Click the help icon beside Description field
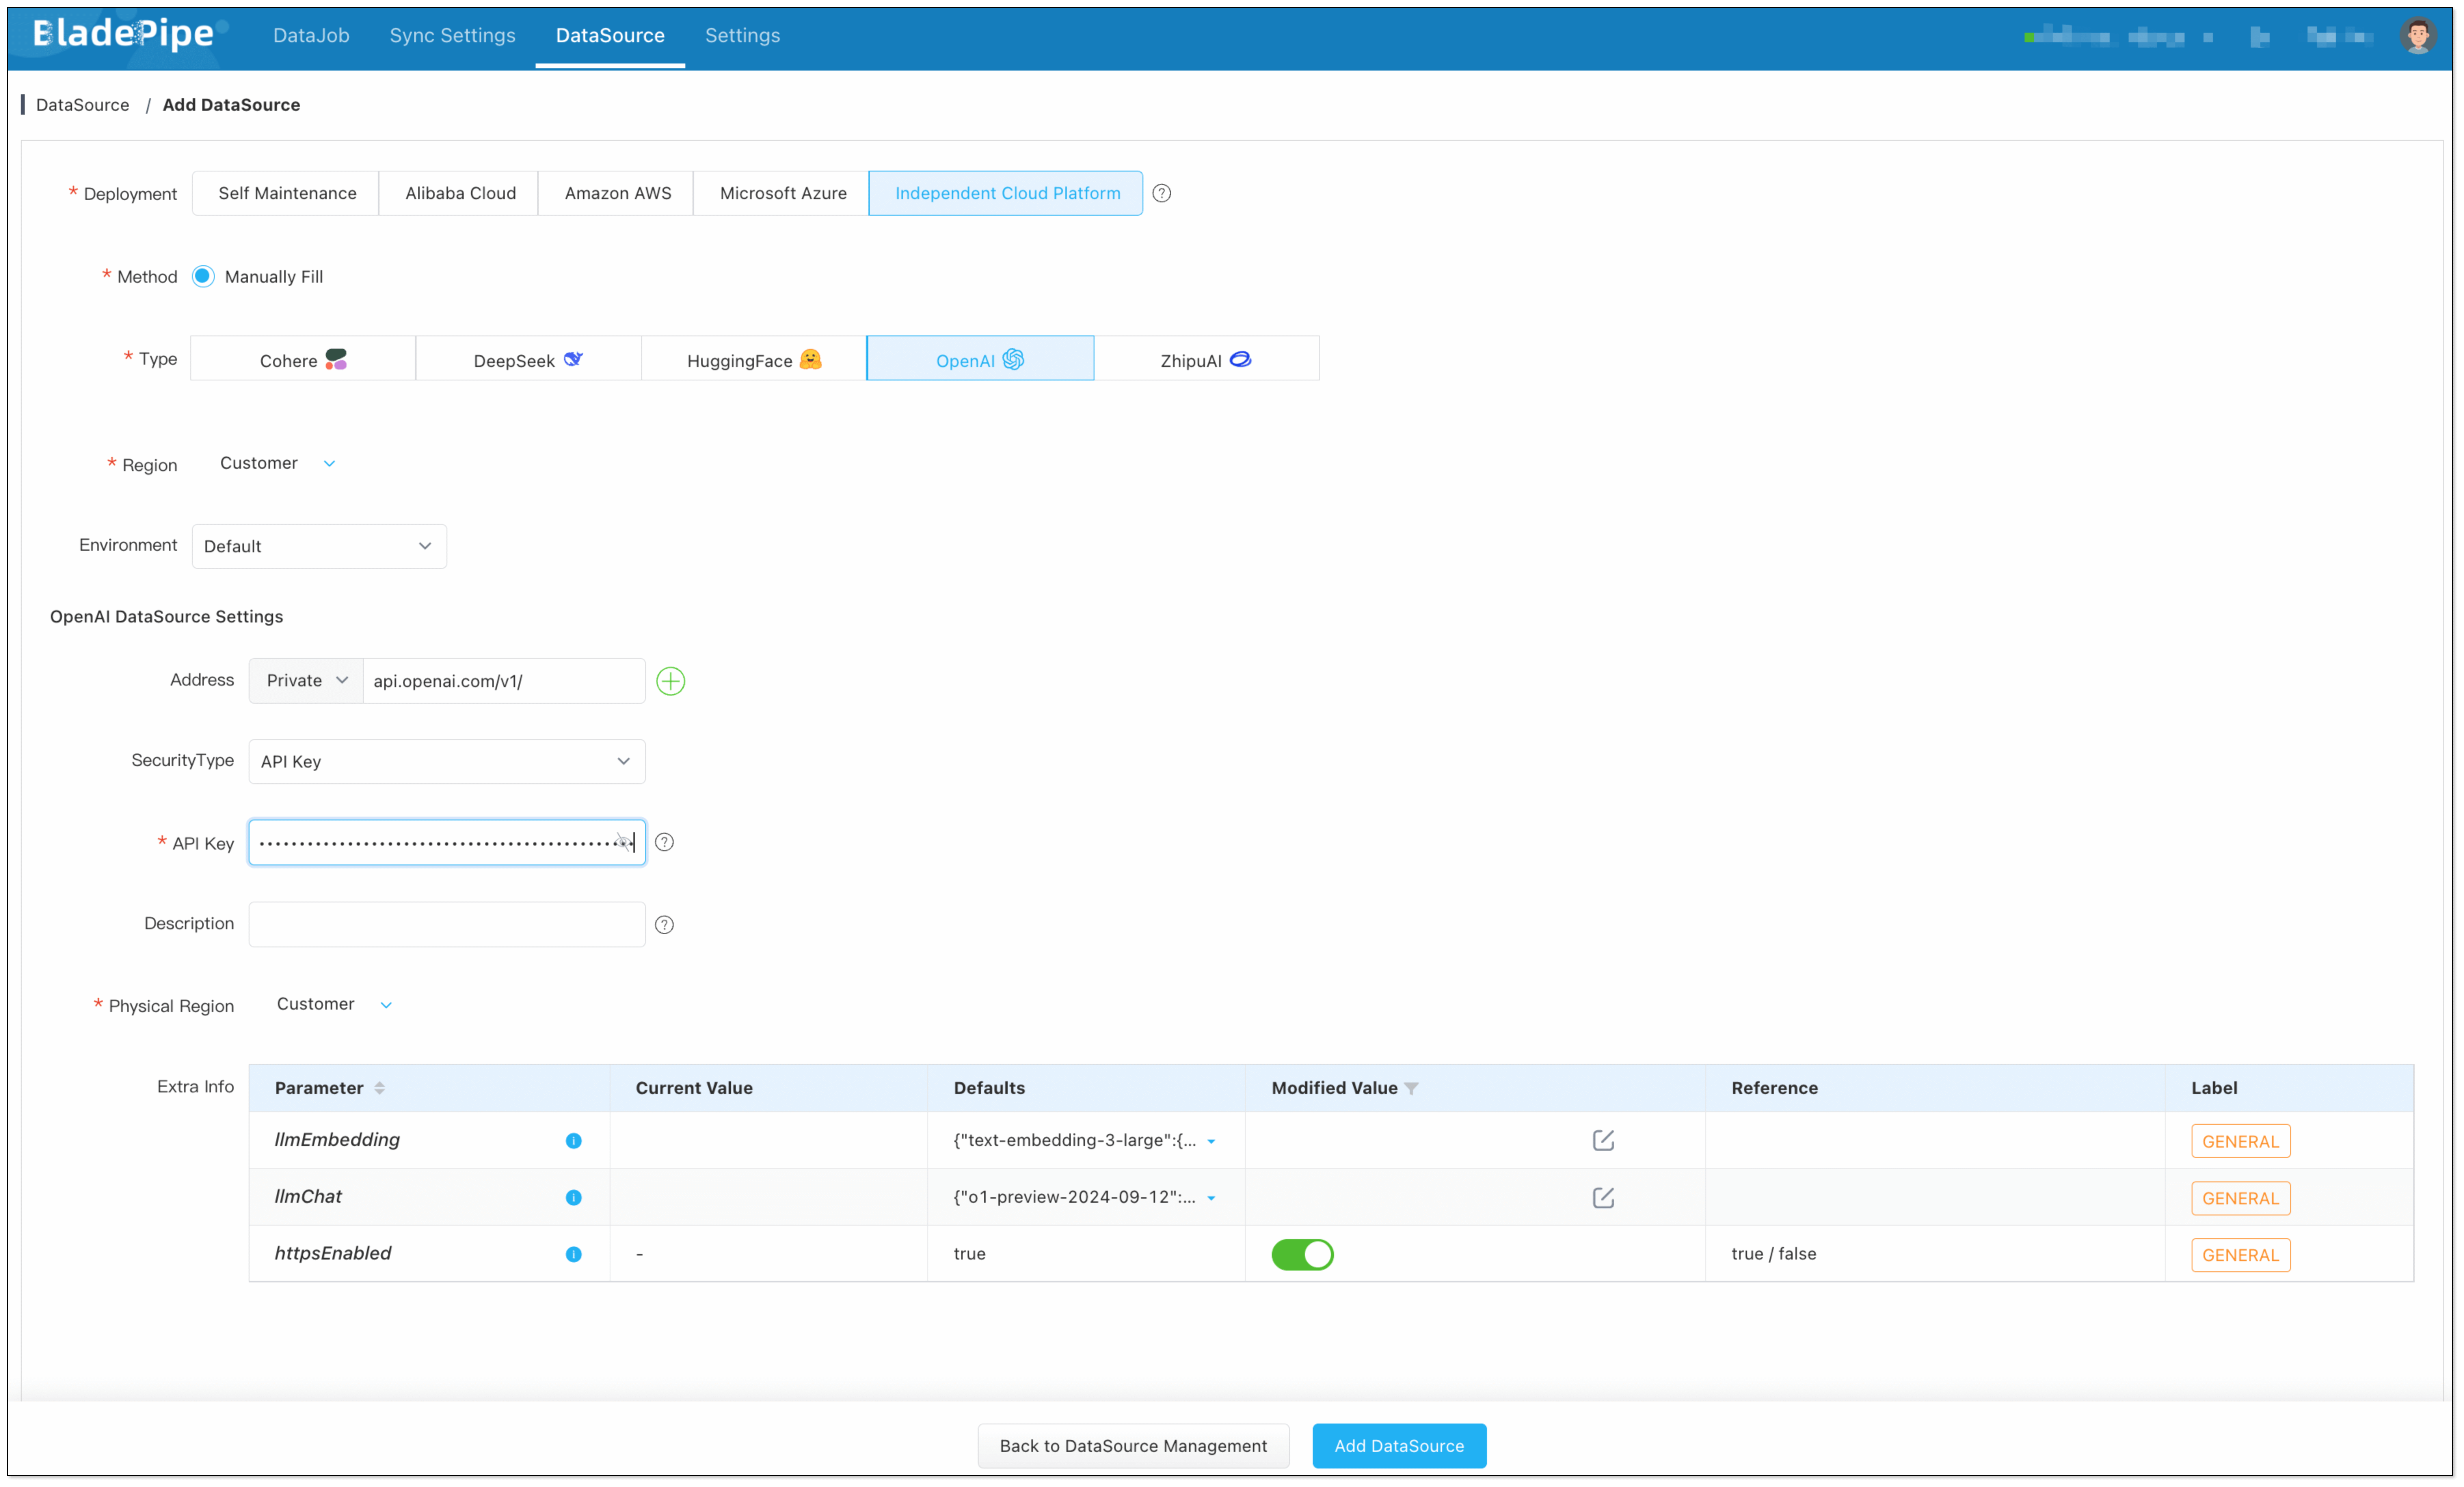Image resolution: width=2464 pixels, height=1487 pixels. coord(664,924)
